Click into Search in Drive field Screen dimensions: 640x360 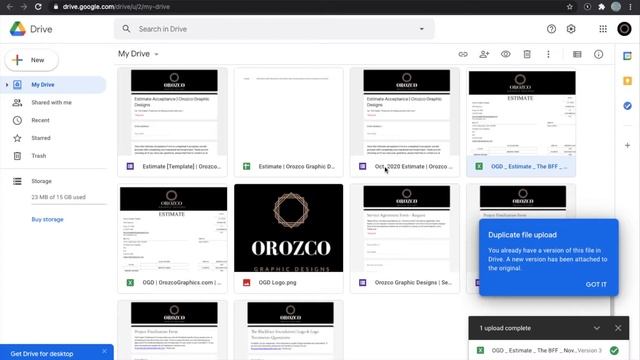pyautogui.click(x=274, y=29)
